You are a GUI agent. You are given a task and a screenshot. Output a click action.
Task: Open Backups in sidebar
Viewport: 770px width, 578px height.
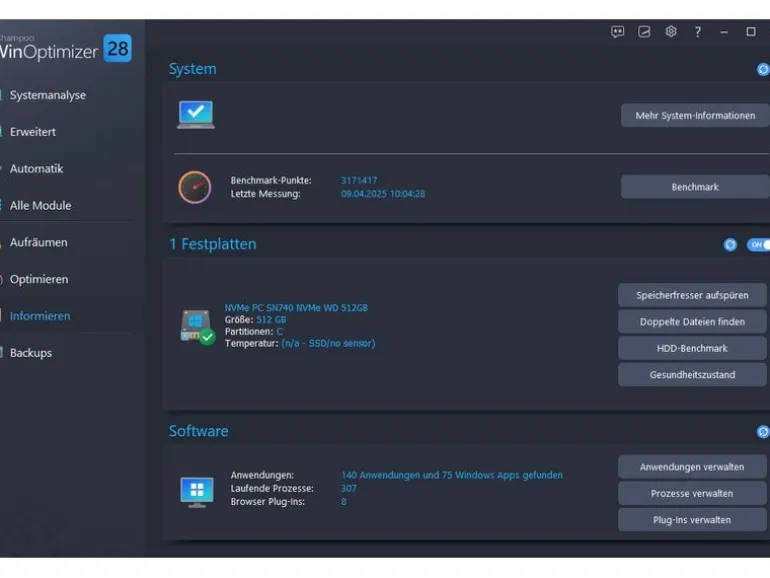[x=30, y=353]
